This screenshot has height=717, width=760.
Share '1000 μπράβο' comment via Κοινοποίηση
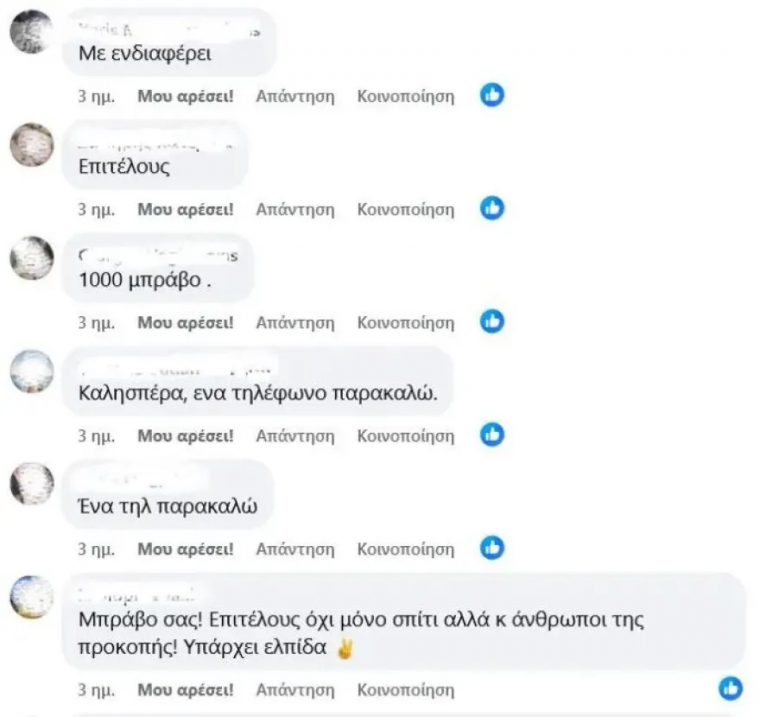(406, 323)
